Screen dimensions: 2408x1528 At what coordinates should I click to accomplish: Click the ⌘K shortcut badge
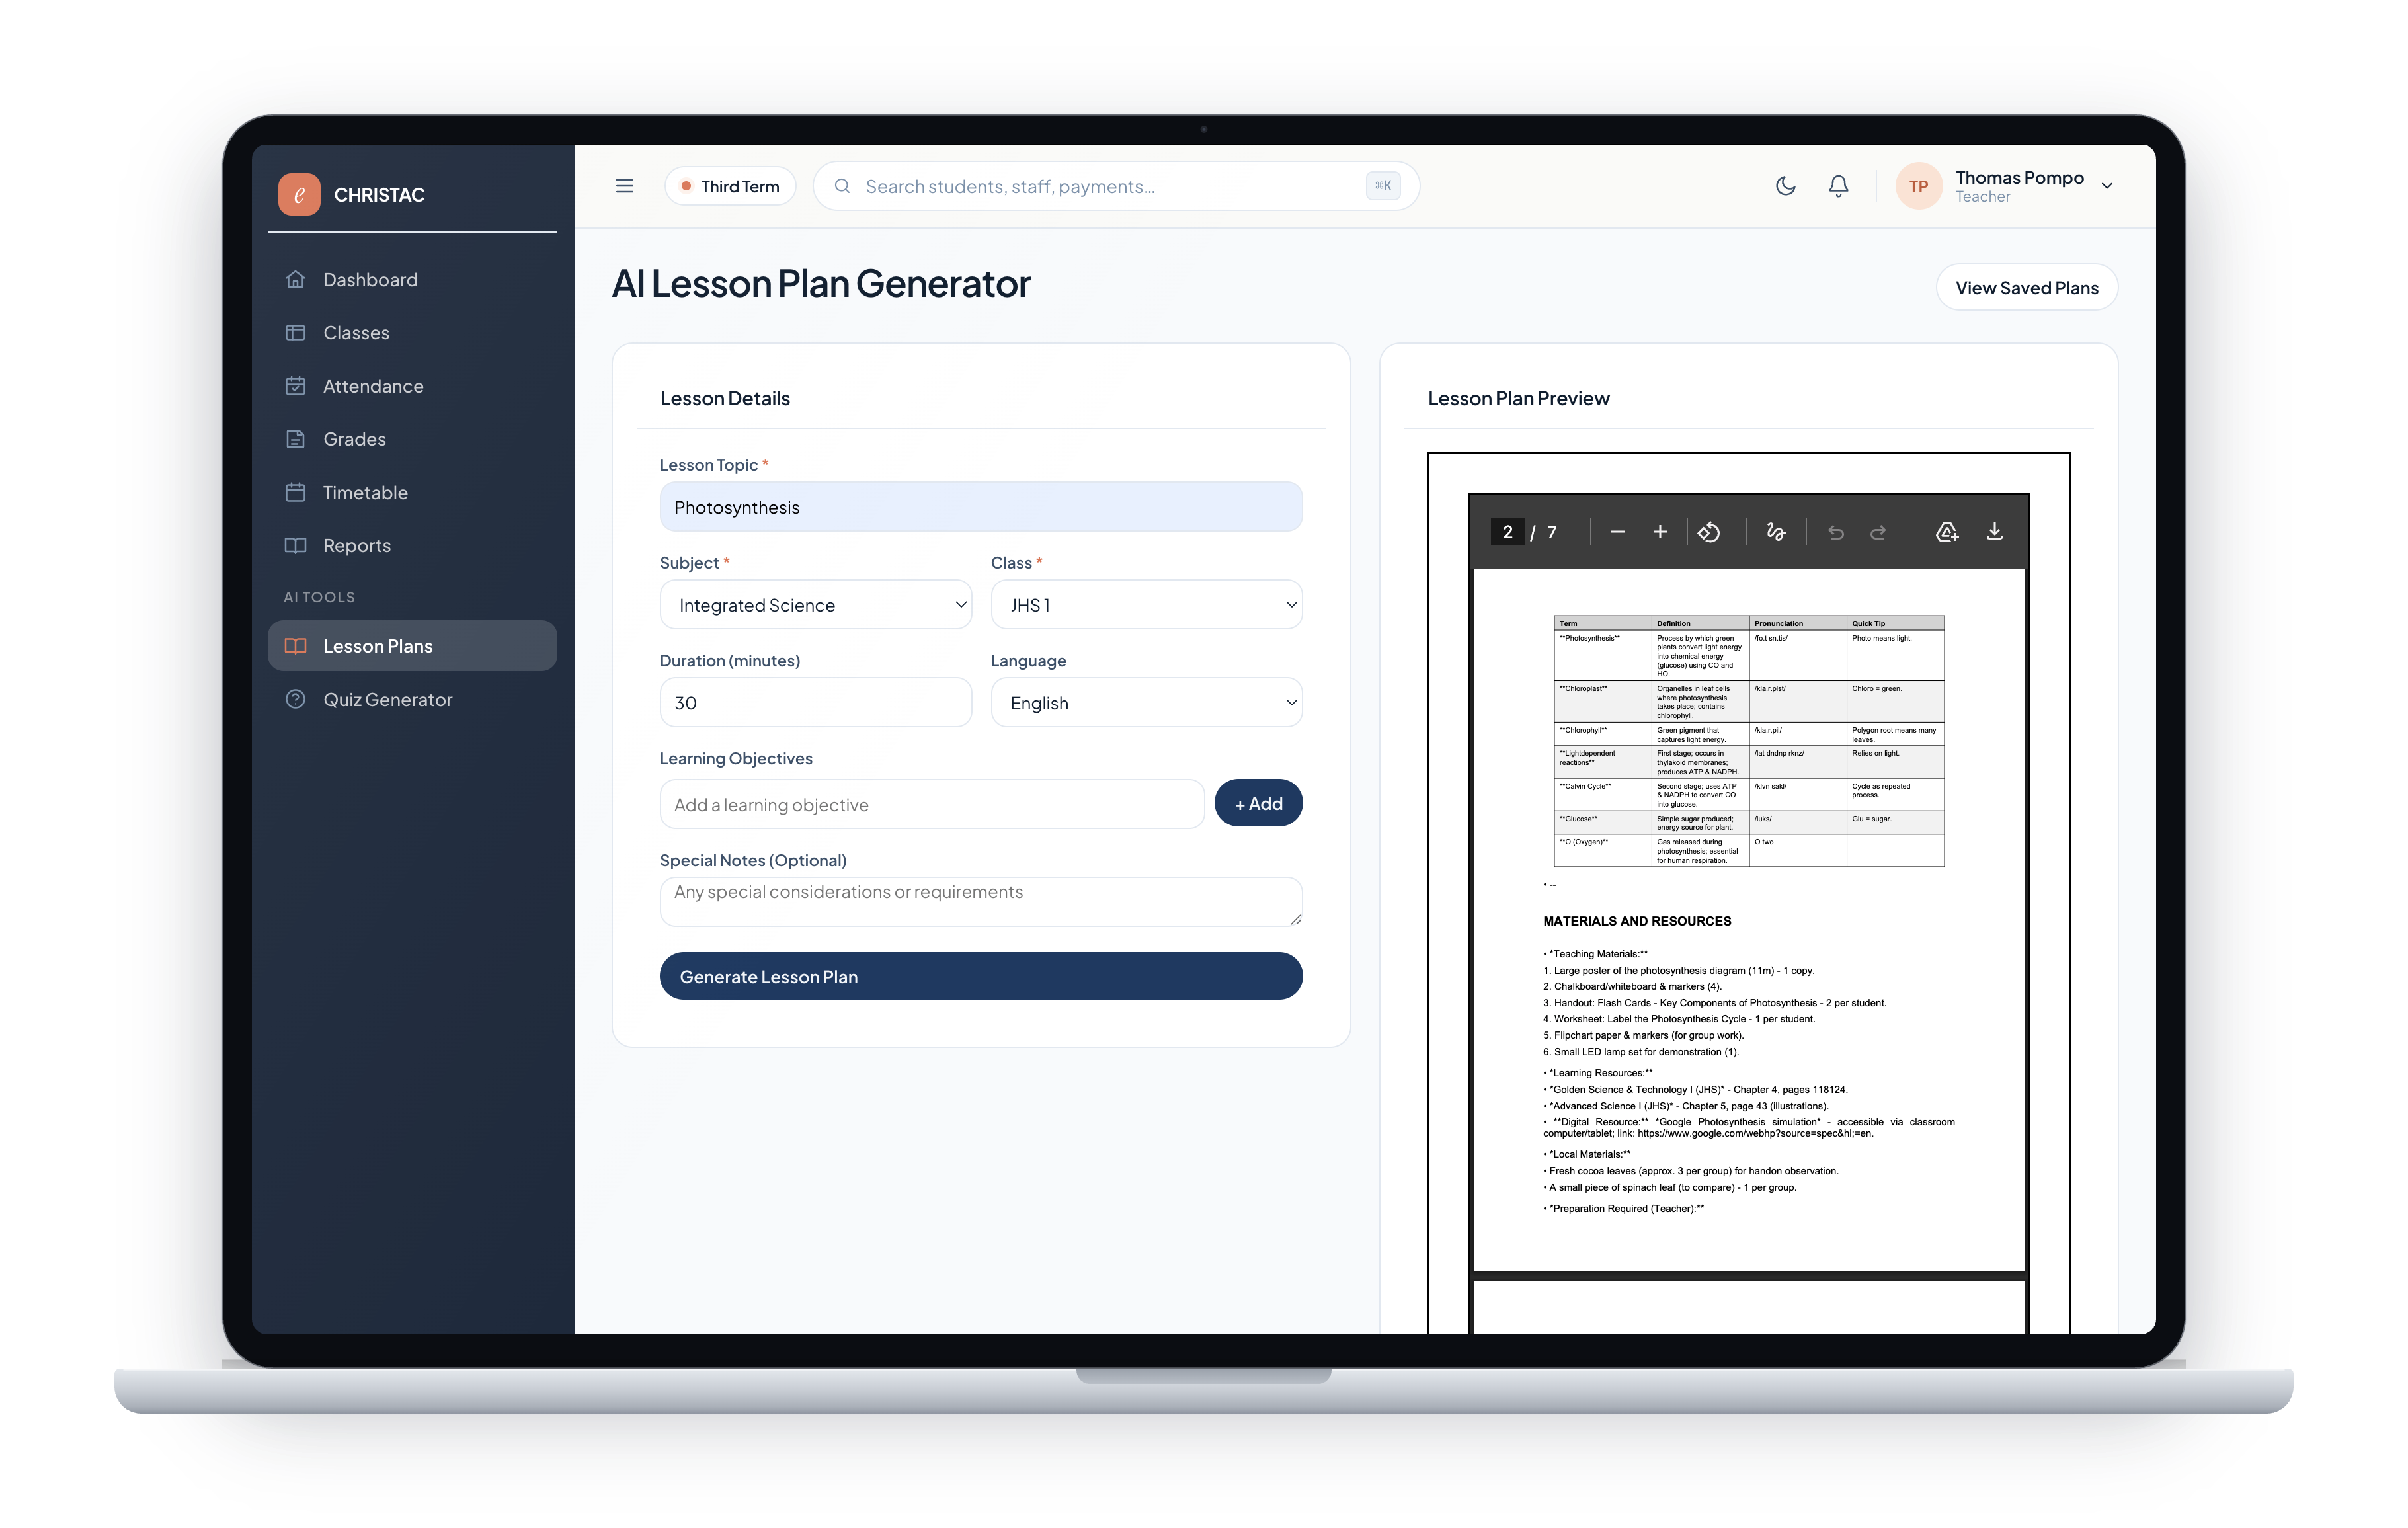click(1383, 186)
